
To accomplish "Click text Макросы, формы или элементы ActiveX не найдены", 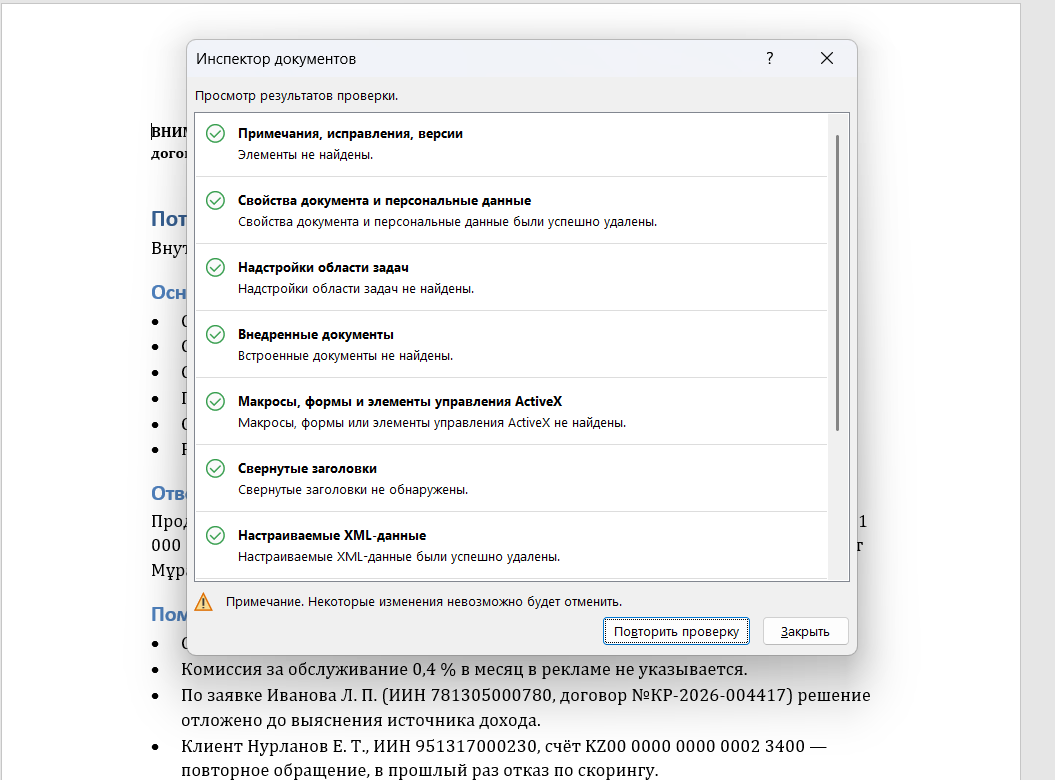I will [432, 423].
